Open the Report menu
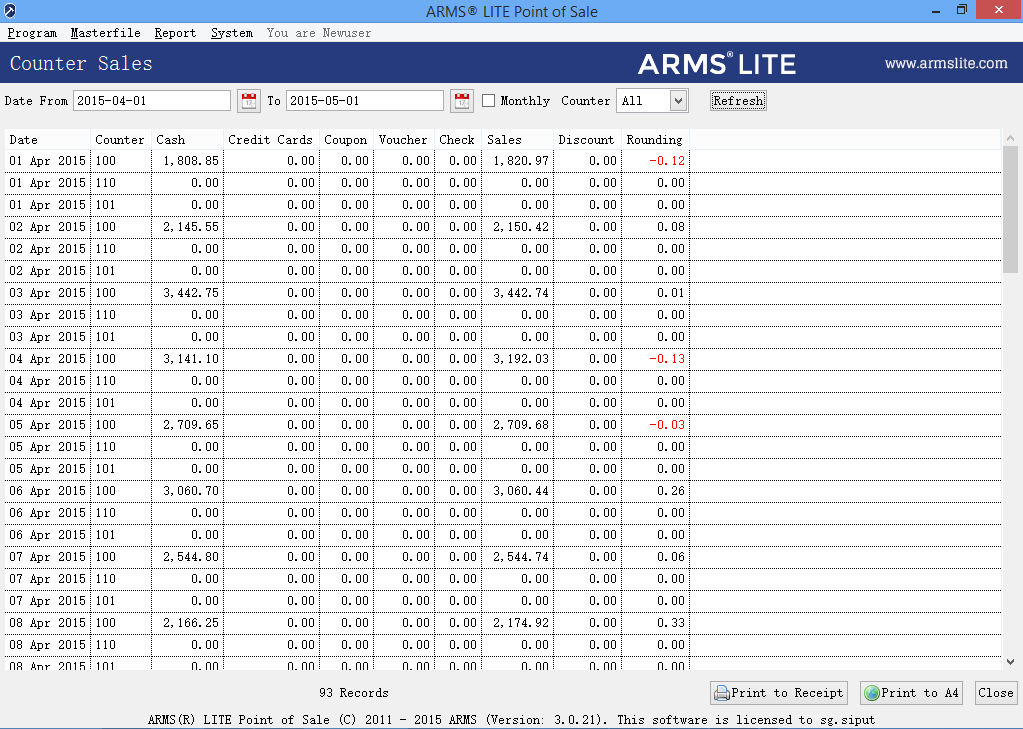The width and height of the screenshot is (1023, 729). (175, 33)
